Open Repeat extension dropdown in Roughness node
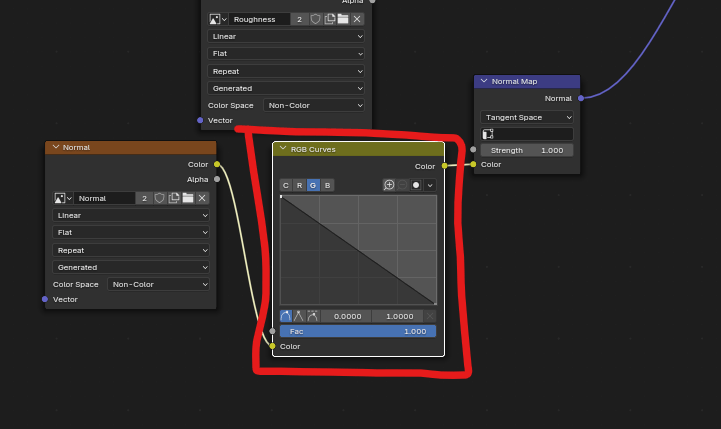Image resolution: width=721 pixels, height=429 pixels. click(x=286, y=71)
